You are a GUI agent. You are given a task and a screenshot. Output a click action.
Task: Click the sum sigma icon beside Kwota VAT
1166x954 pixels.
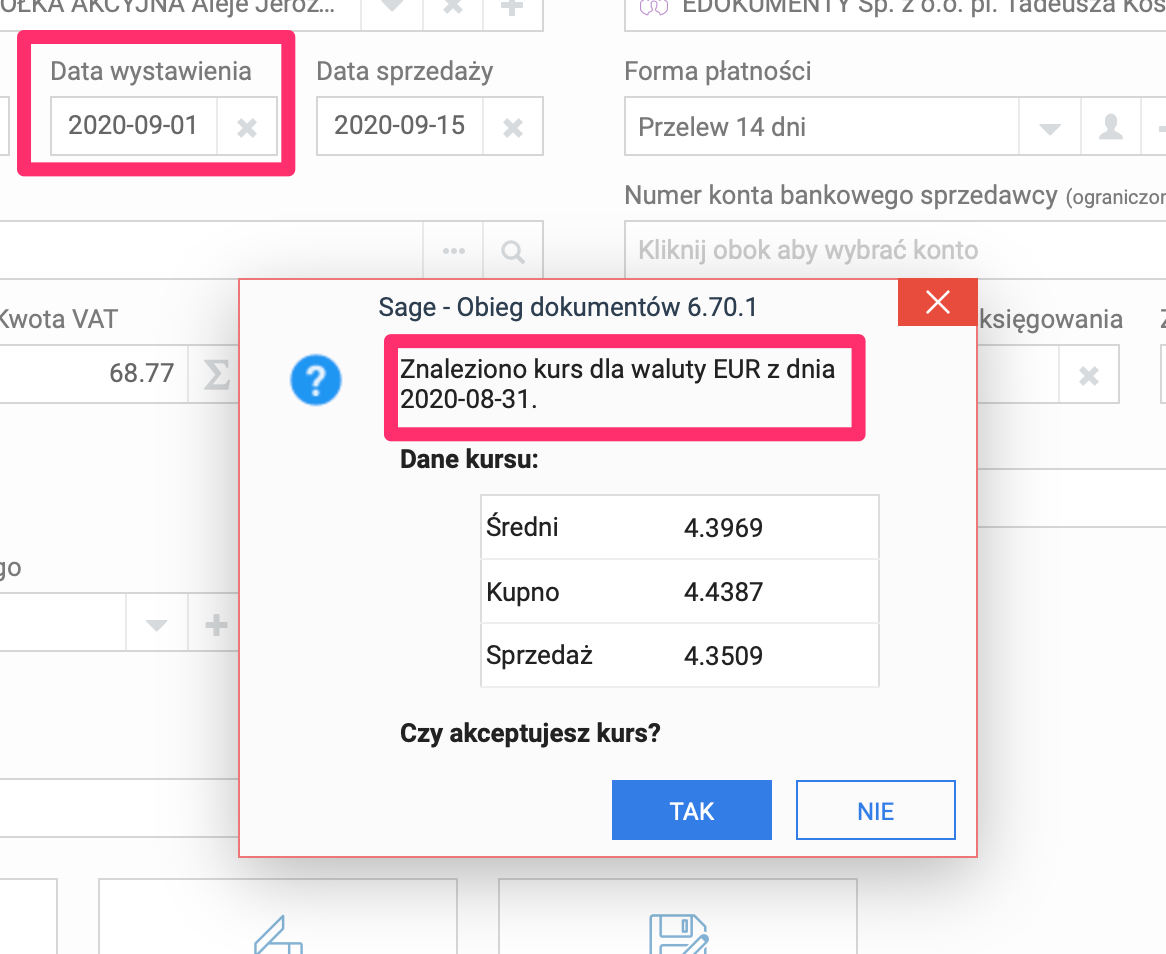(216, 374)
